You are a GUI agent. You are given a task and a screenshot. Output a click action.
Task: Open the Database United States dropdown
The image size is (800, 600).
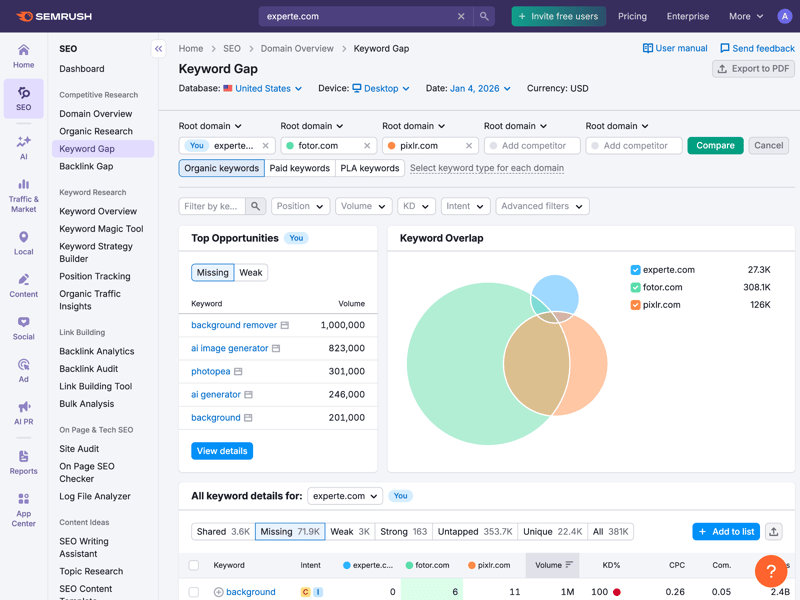tap(263, 89)
